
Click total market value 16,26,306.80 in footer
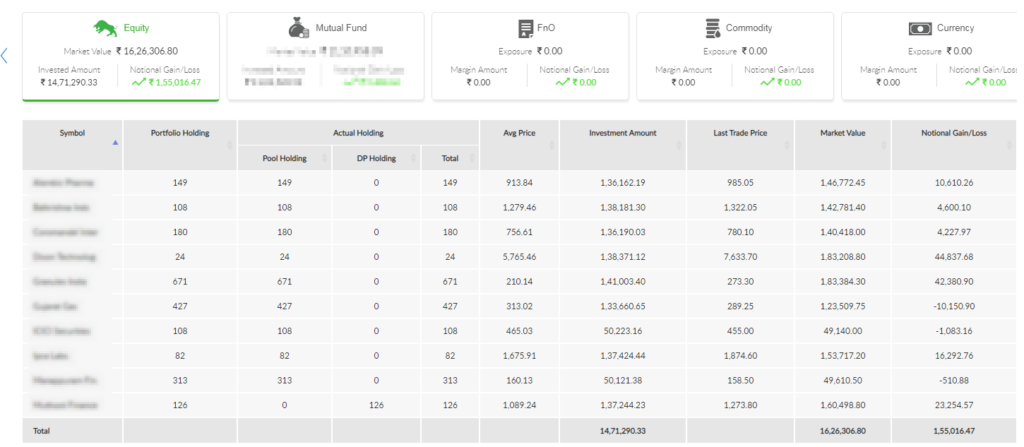[x=842, y=431]
